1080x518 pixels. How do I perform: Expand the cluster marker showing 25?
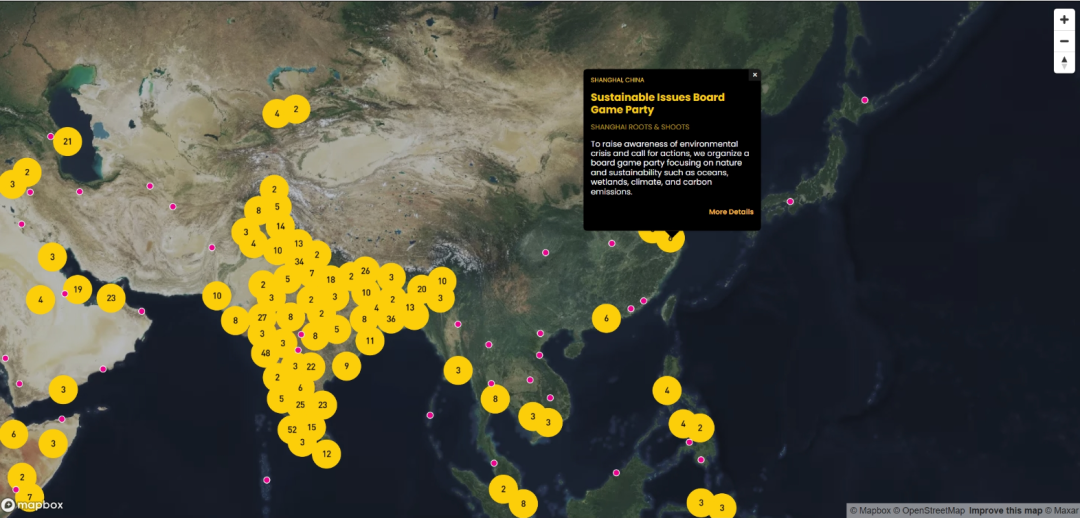point(300,405)
